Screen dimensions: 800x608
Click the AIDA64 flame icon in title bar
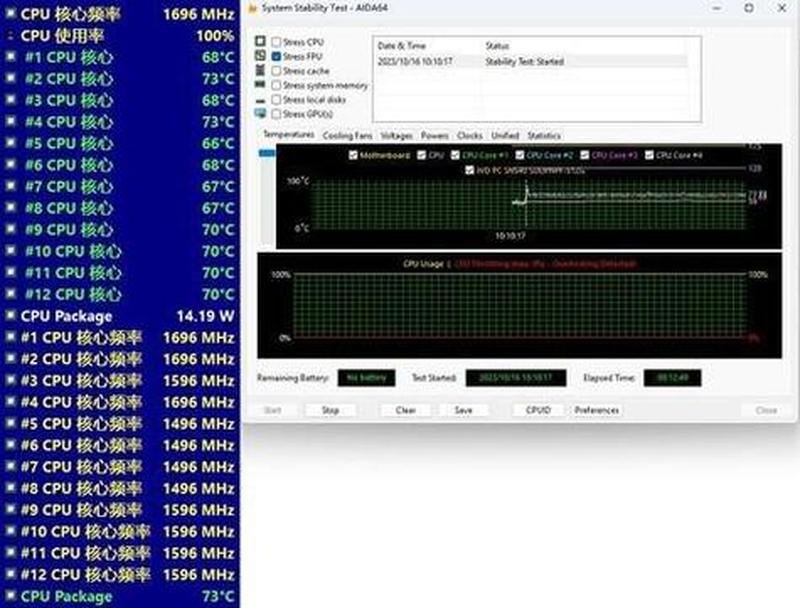point(253,8)
